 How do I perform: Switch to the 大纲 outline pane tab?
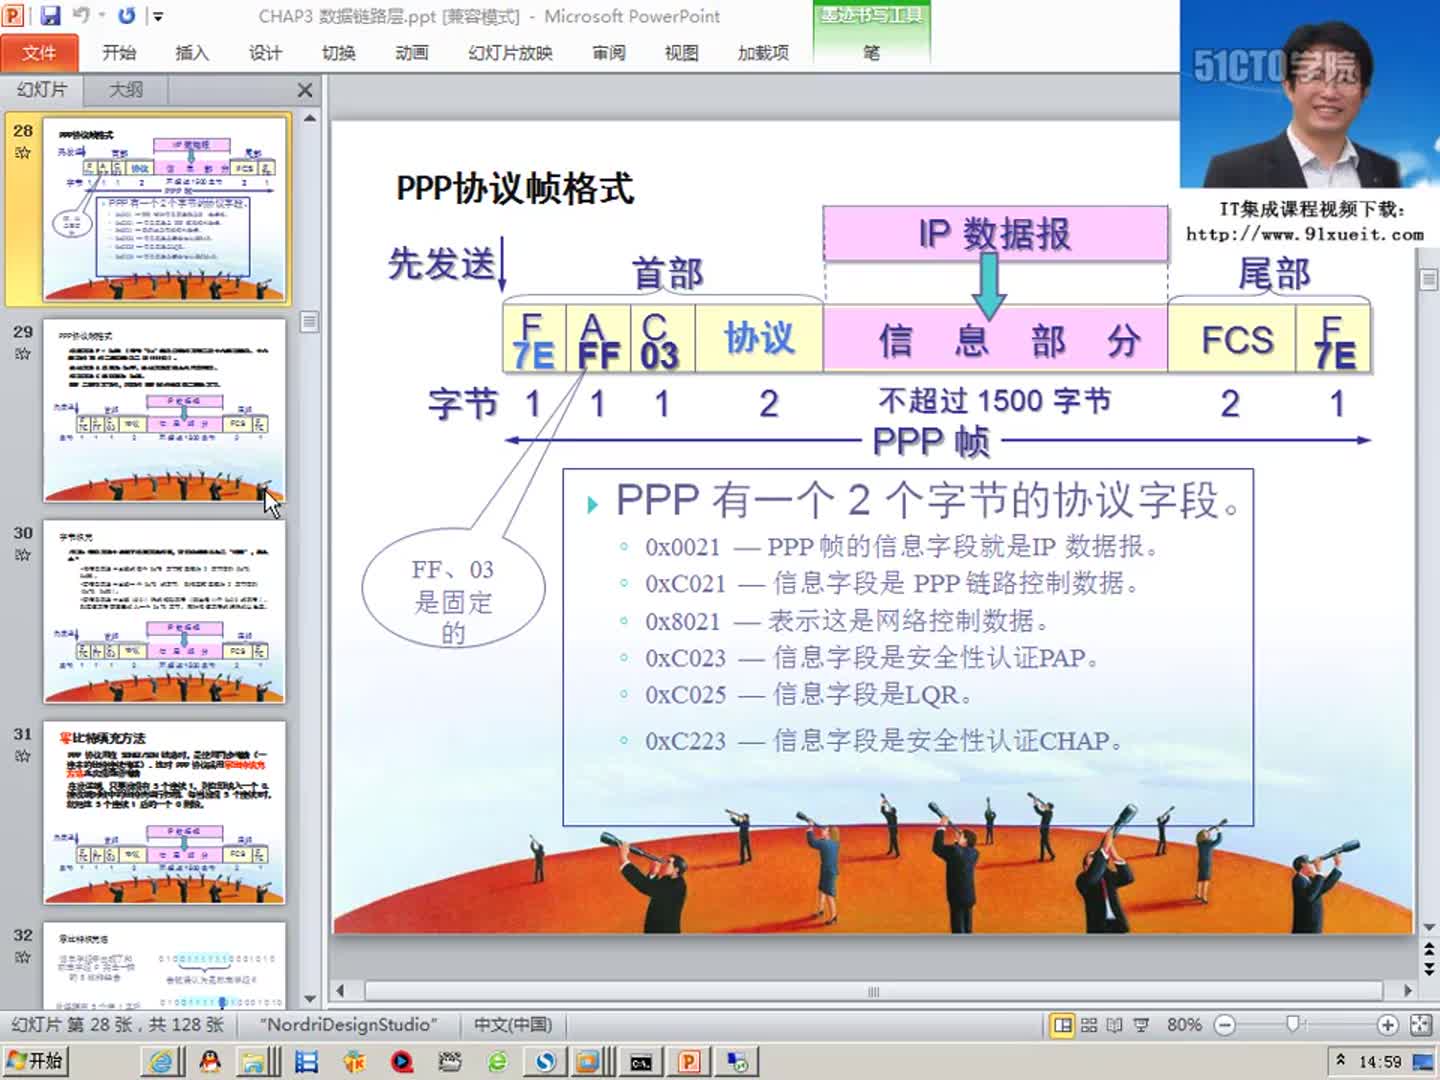[x=126, y=90]
